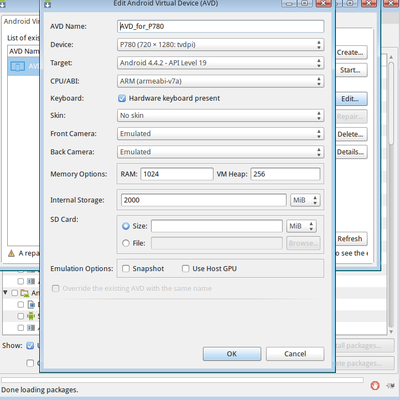Click the dialog title bar menu icon
The width and height of the screenshot is (400, 400).
(x=47, y=4)
